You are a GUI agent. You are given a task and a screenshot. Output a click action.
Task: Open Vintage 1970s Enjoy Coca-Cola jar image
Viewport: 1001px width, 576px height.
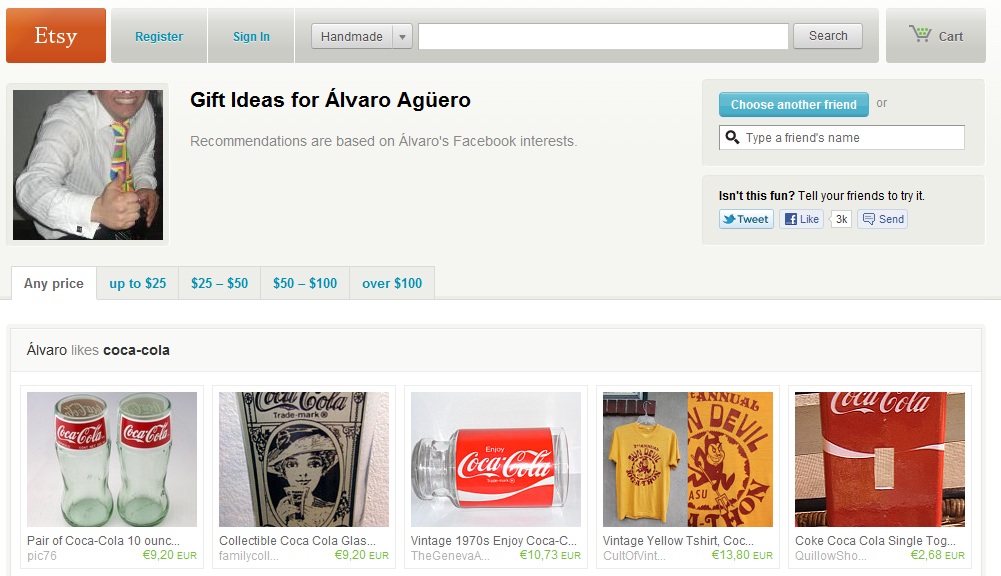[x=496, y=459]
